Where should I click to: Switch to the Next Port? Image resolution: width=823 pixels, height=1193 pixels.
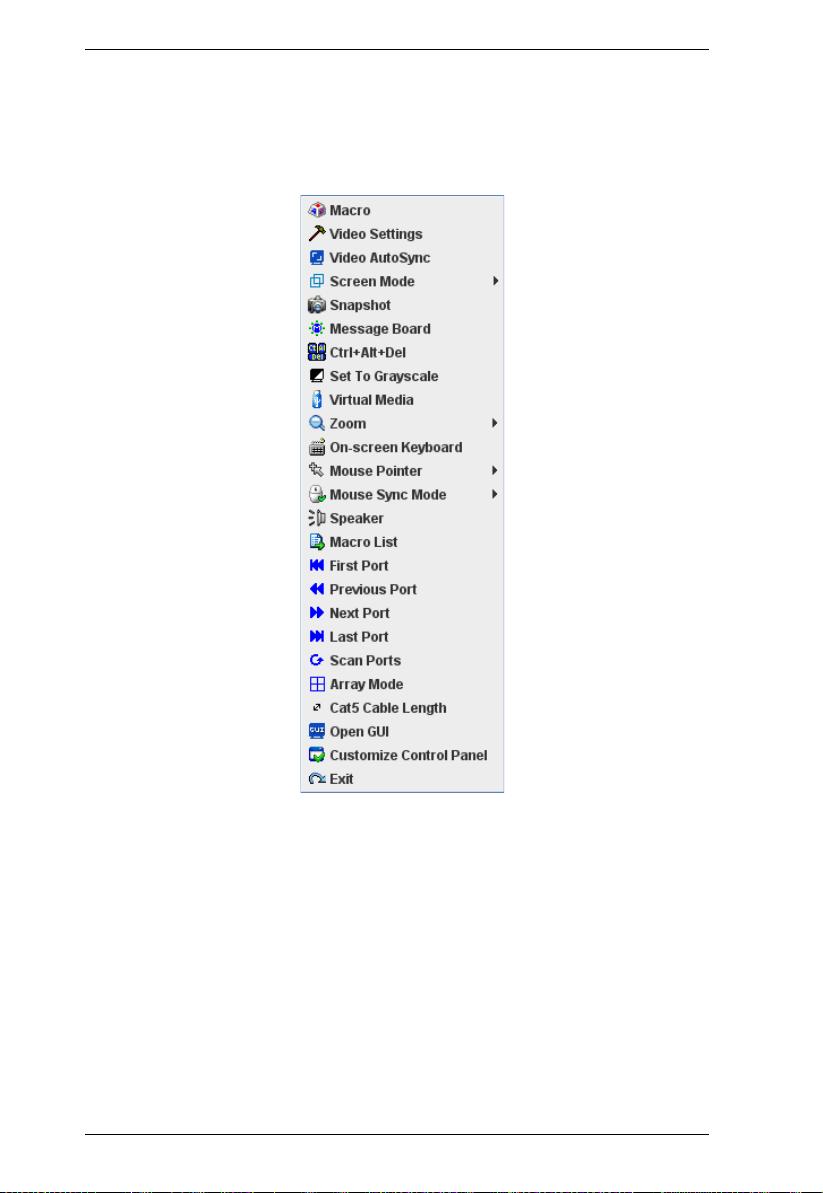(x=402, y=613)
